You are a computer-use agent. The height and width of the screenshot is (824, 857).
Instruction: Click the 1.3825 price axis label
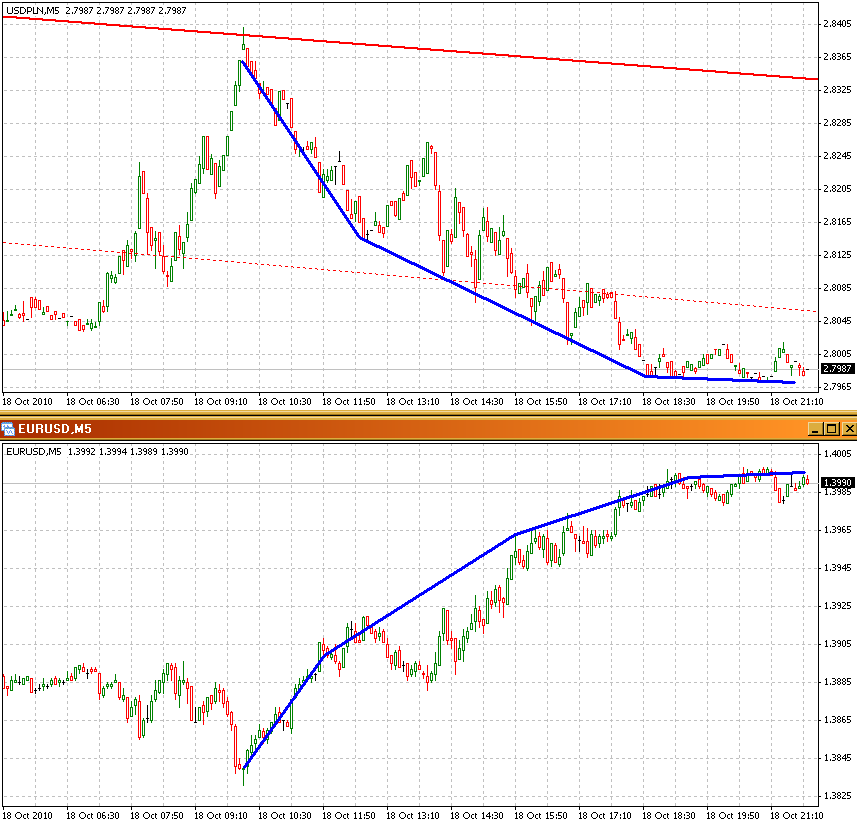tap(837, 796)
